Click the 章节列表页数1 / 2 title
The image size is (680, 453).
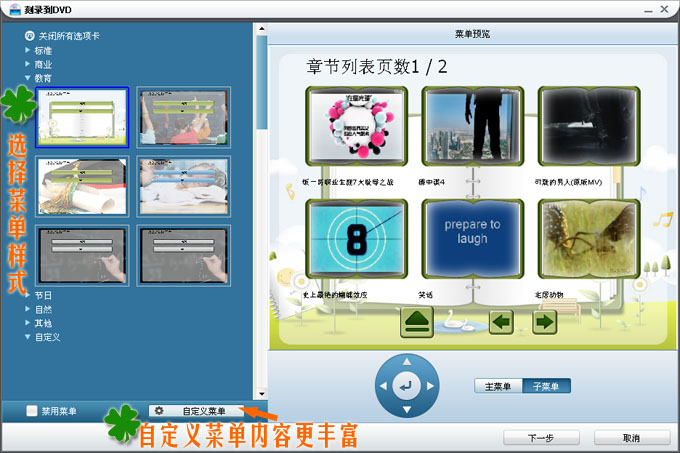click(376, 67)
